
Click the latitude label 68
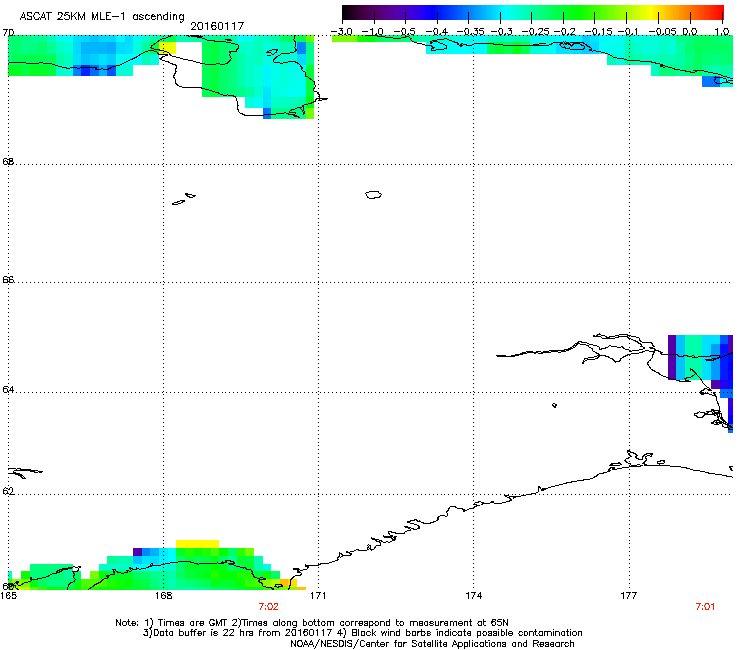click(x=8, y=162)
